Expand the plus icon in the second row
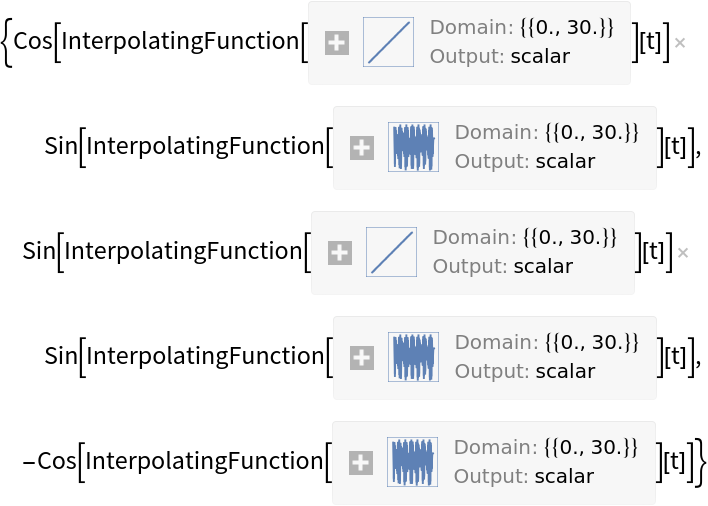Screen dimensions: 708x506 click(x=361, y=148)
